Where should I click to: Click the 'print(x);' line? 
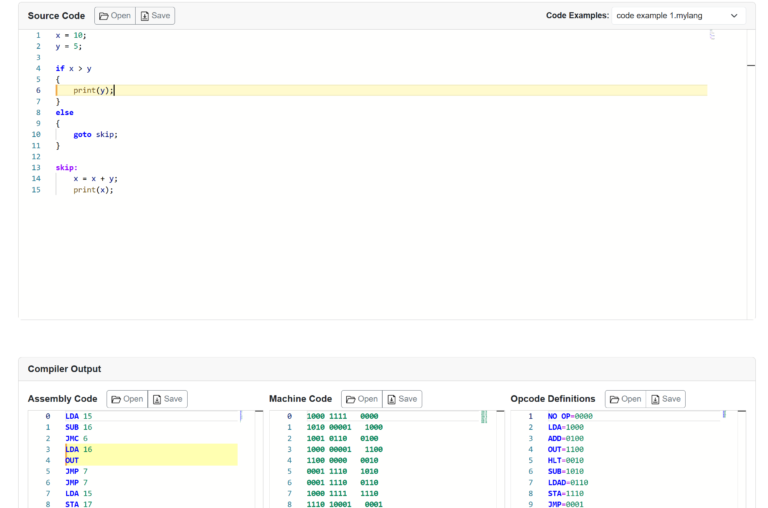(93, 190)
